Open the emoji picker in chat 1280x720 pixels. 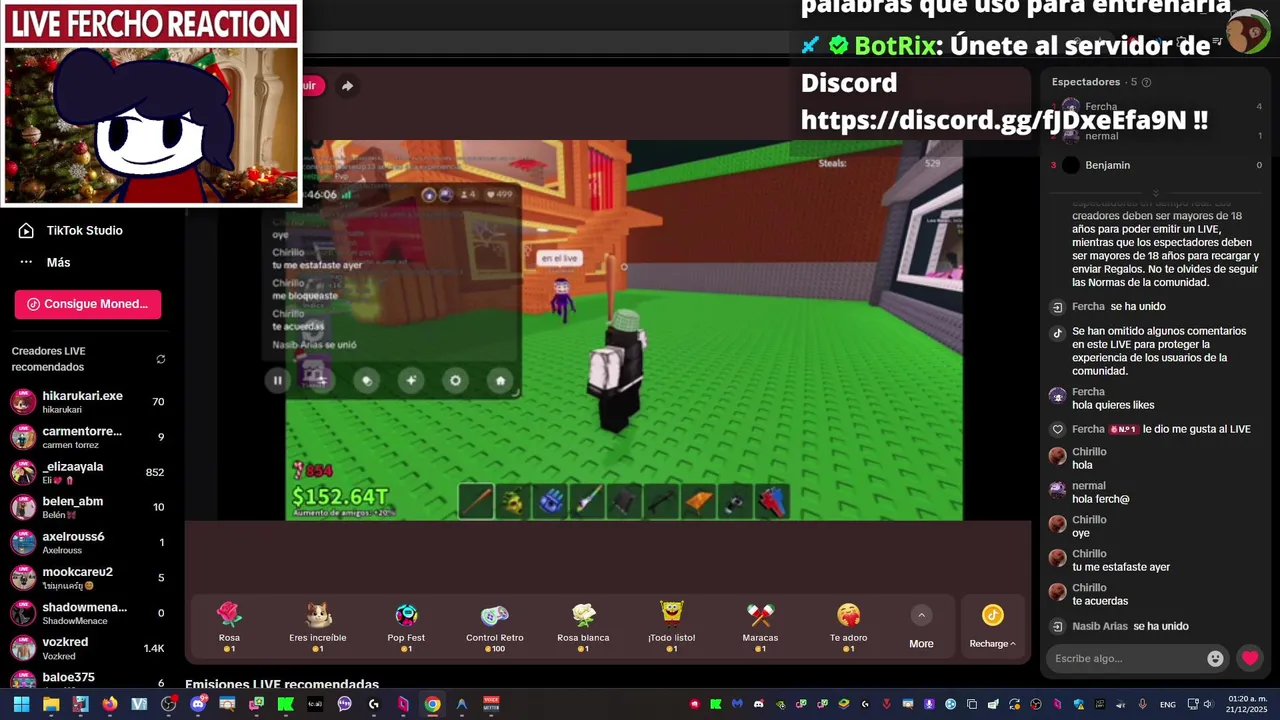tap(1215, 658)
